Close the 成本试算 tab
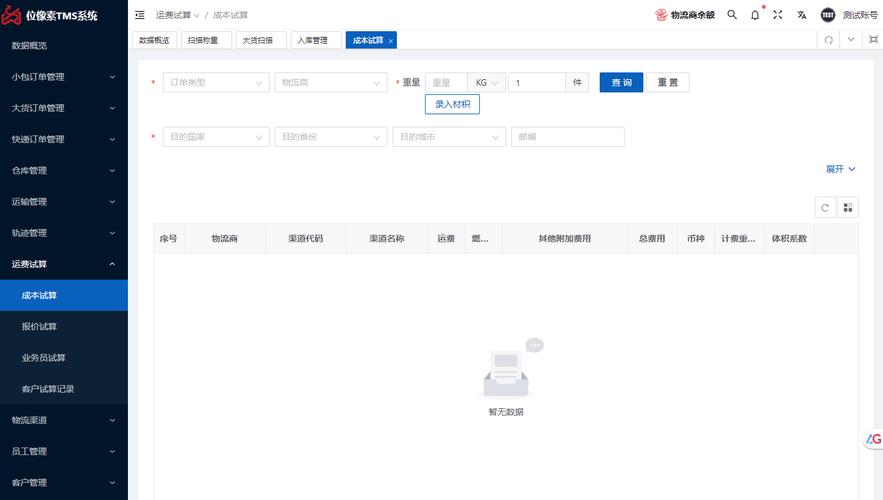 pos(390,41)
